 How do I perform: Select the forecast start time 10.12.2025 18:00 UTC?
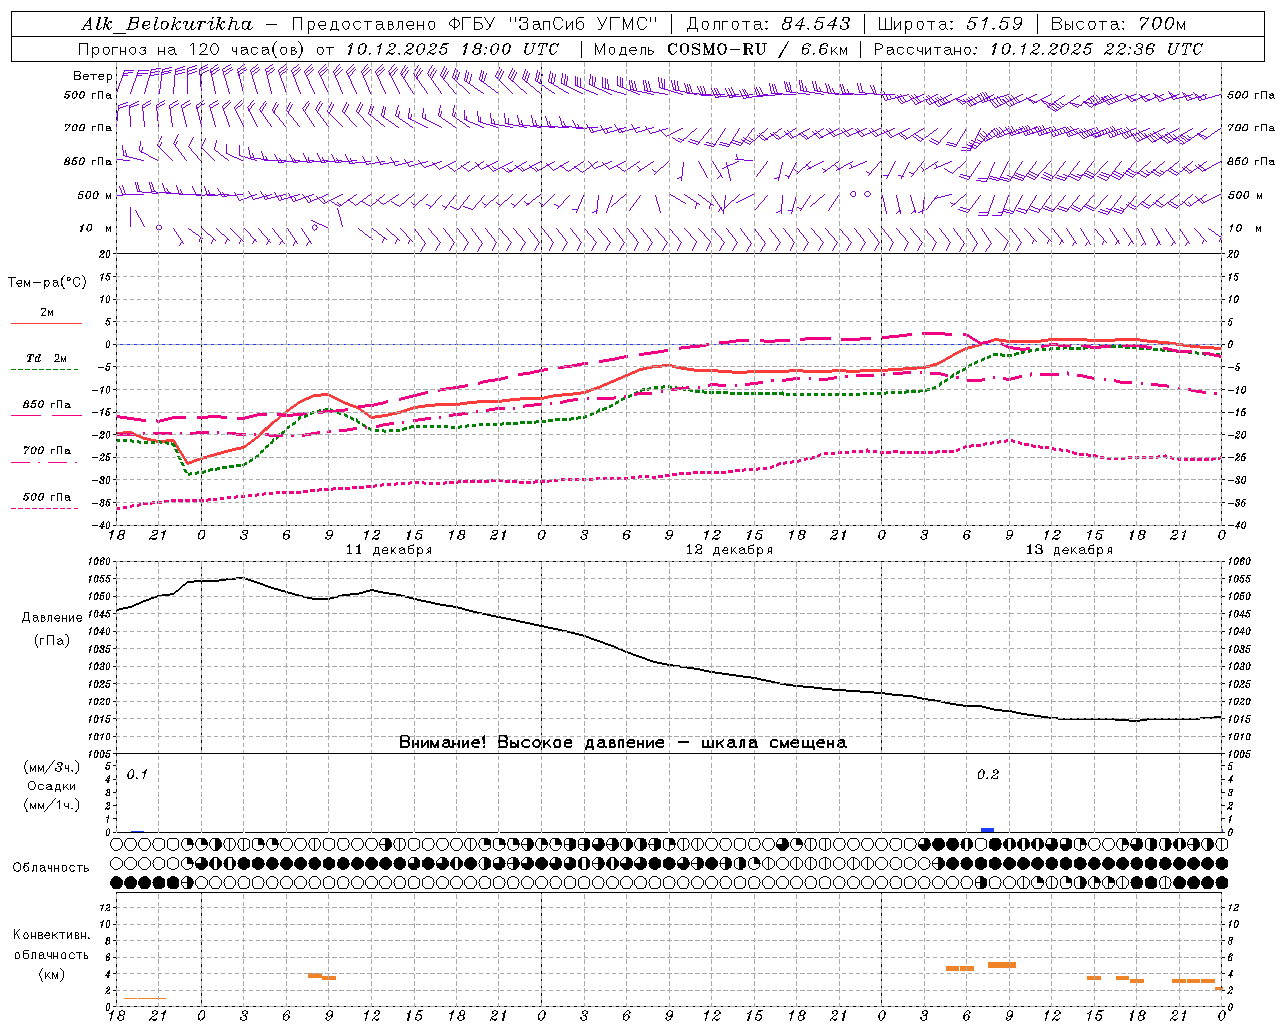tap(452, 49)
